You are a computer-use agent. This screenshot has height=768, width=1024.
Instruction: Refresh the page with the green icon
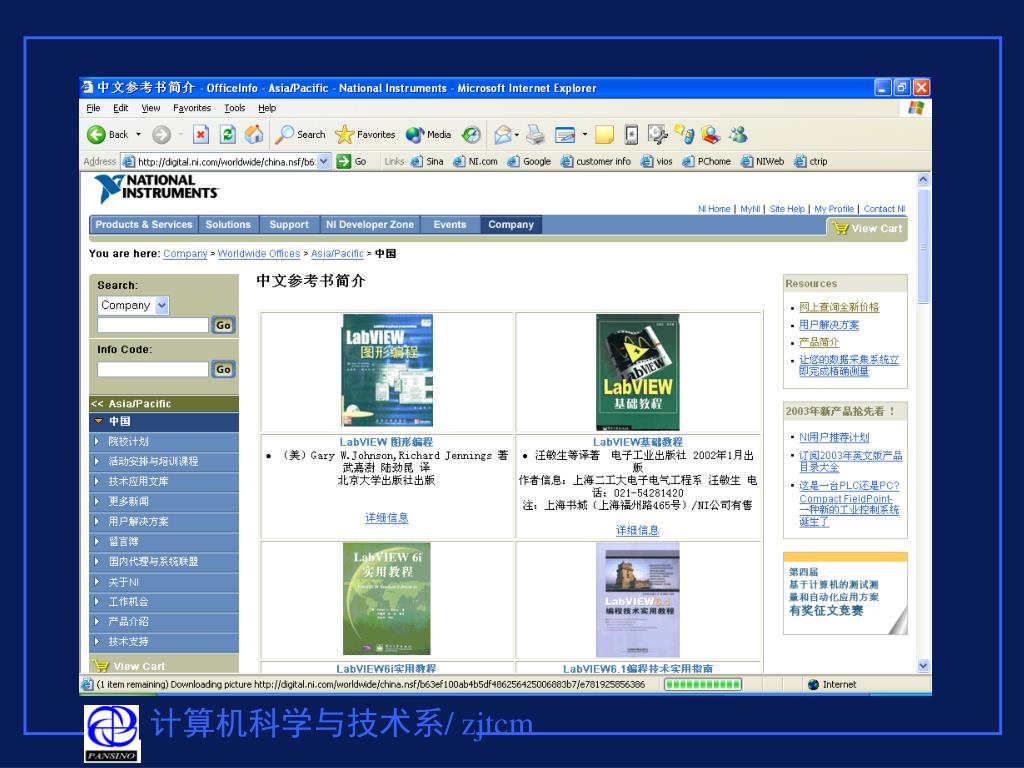227,135
